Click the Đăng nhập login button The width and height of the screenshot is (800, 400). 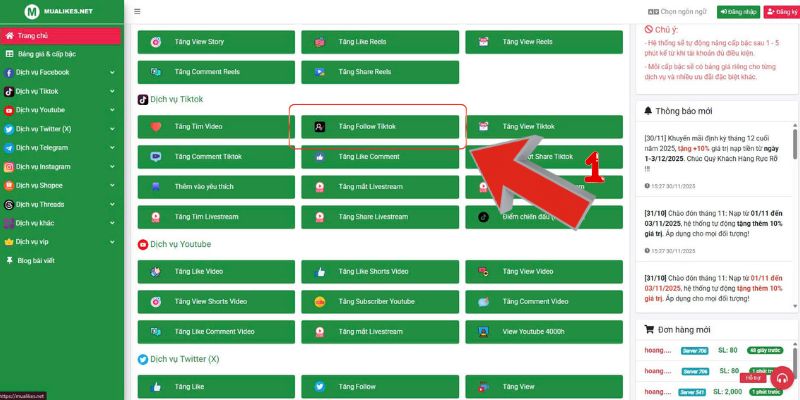[x=738, y=11]
